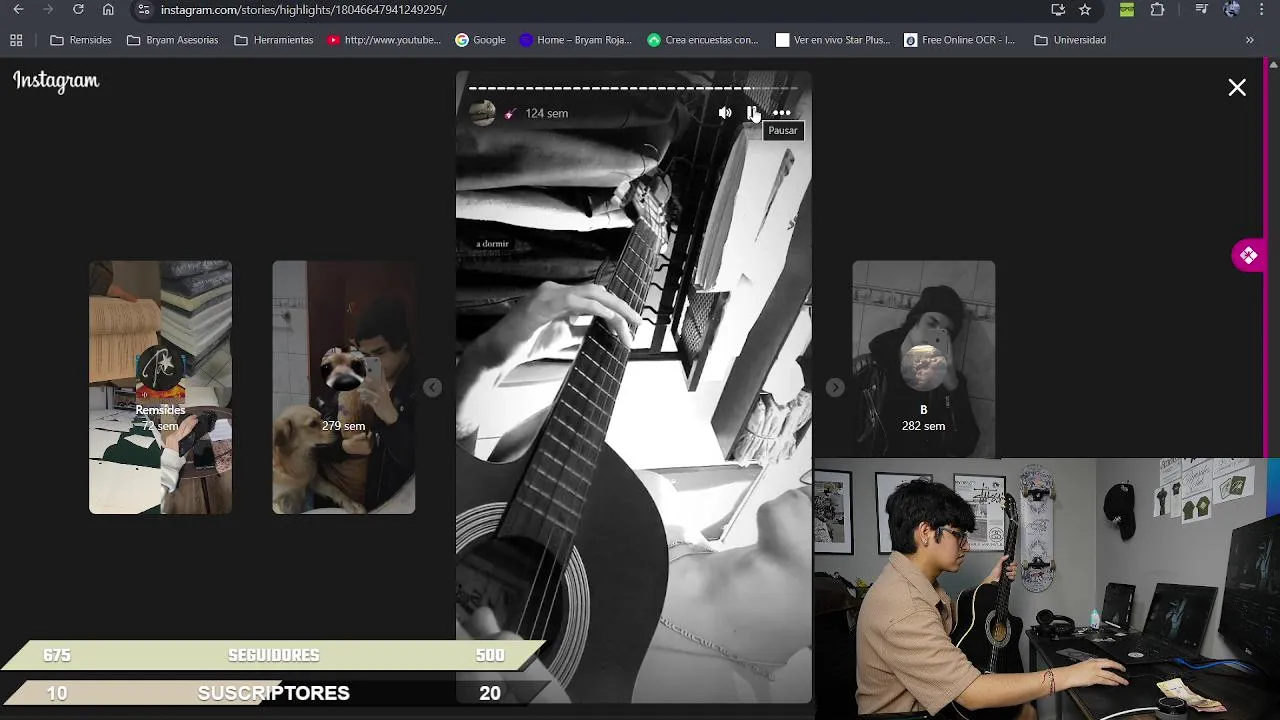The image size is (1280, 720).
Task: Open the B 282 sem highlight thumbnail
Action: click(923, 360)
